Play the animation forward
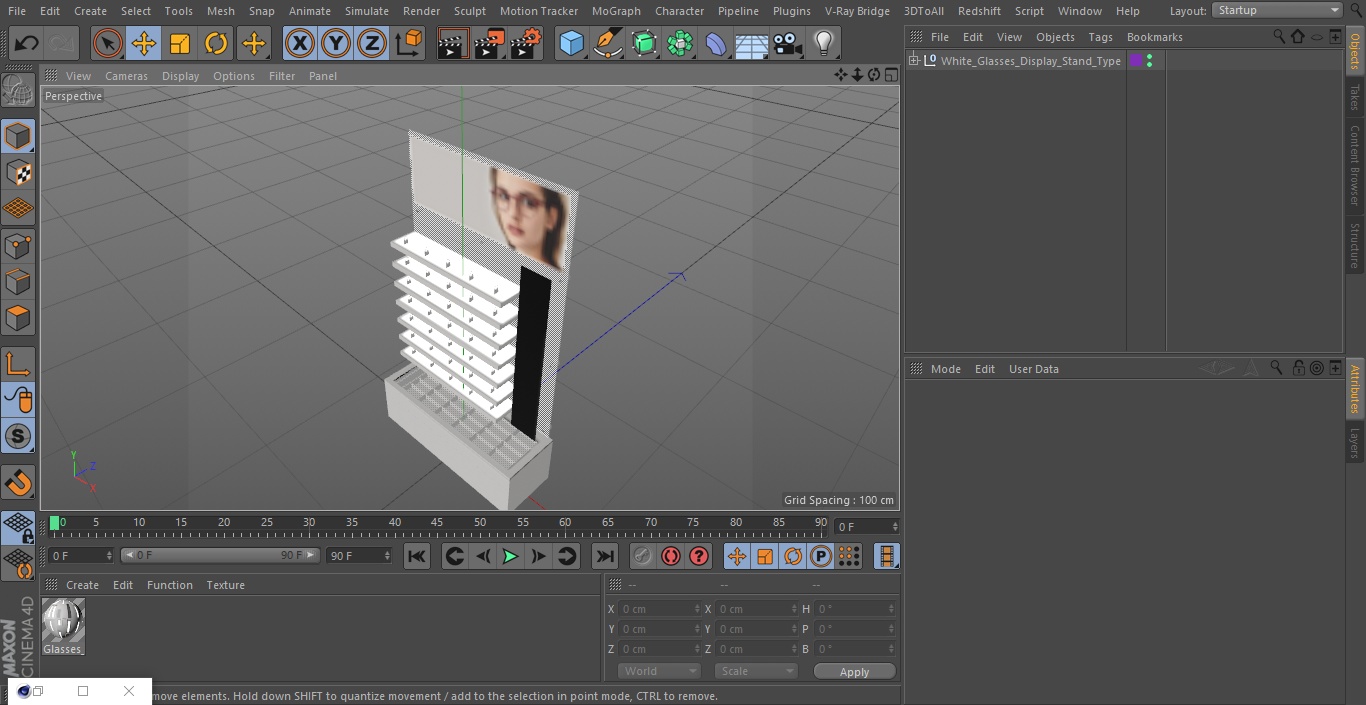Screen dimensions: 1366x705 [510, 556]
